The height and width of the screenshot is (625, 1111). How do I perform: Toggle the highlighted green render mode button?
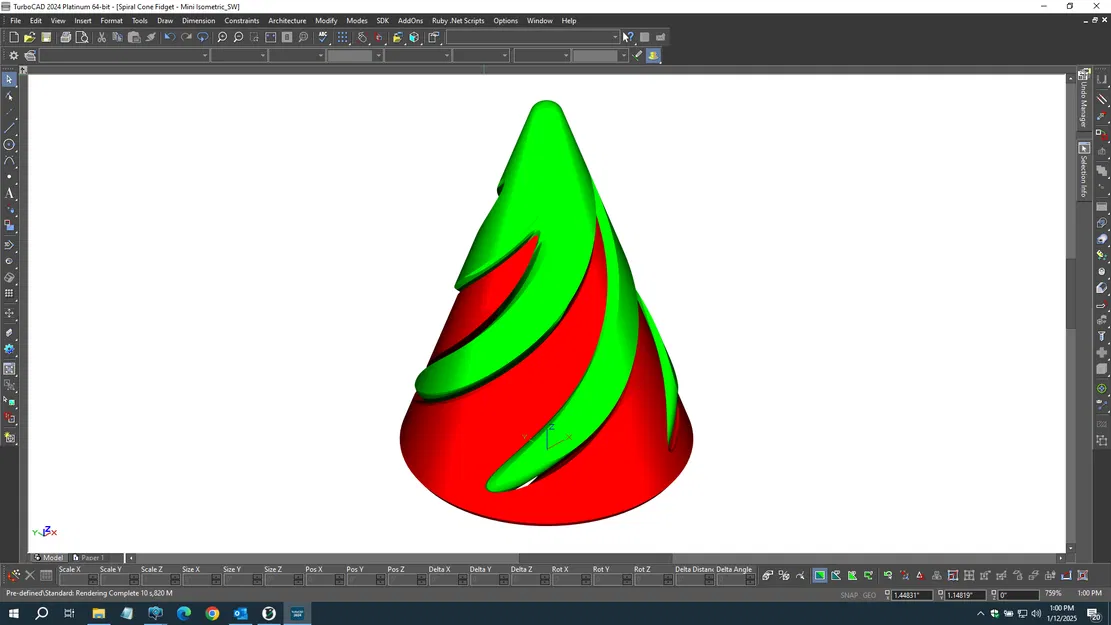(x=820, y=575)
